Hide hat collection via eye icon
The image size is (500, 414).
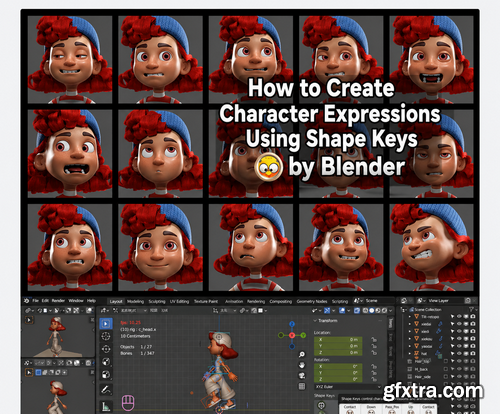click(459, 353)
